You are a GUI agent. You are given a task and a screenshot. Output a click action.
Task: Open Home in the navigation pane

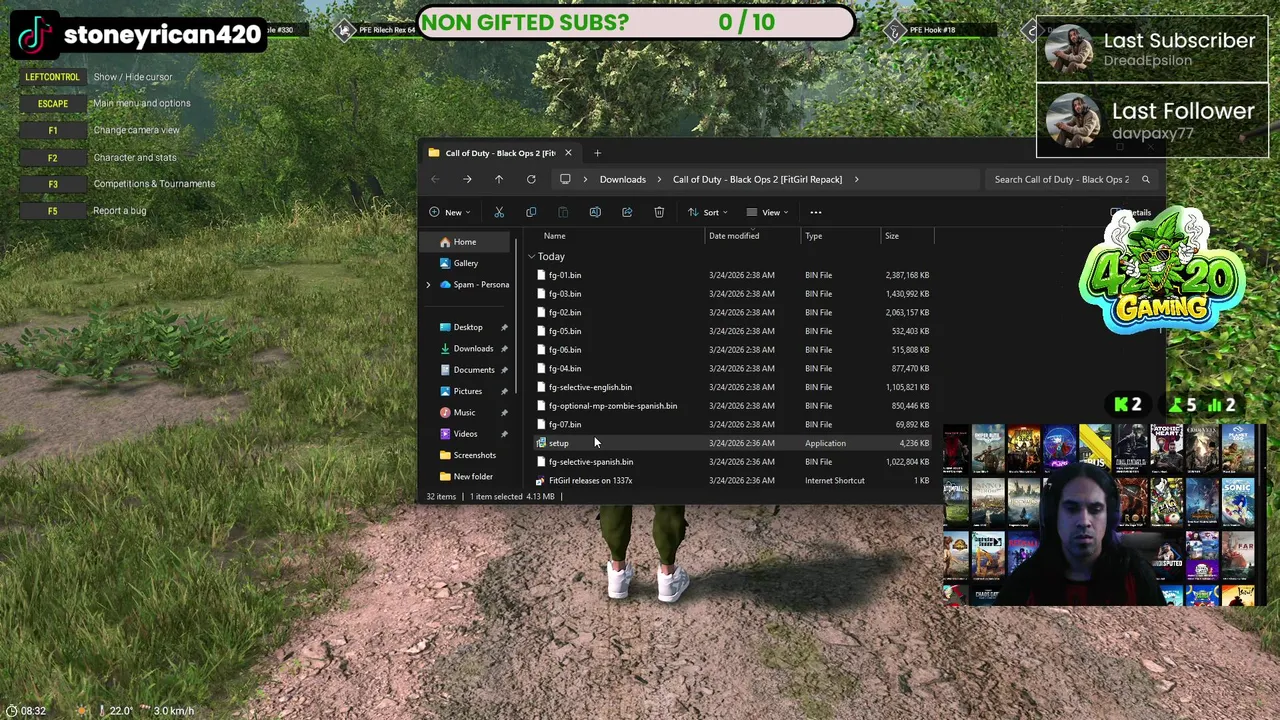(x=465, y=242)
